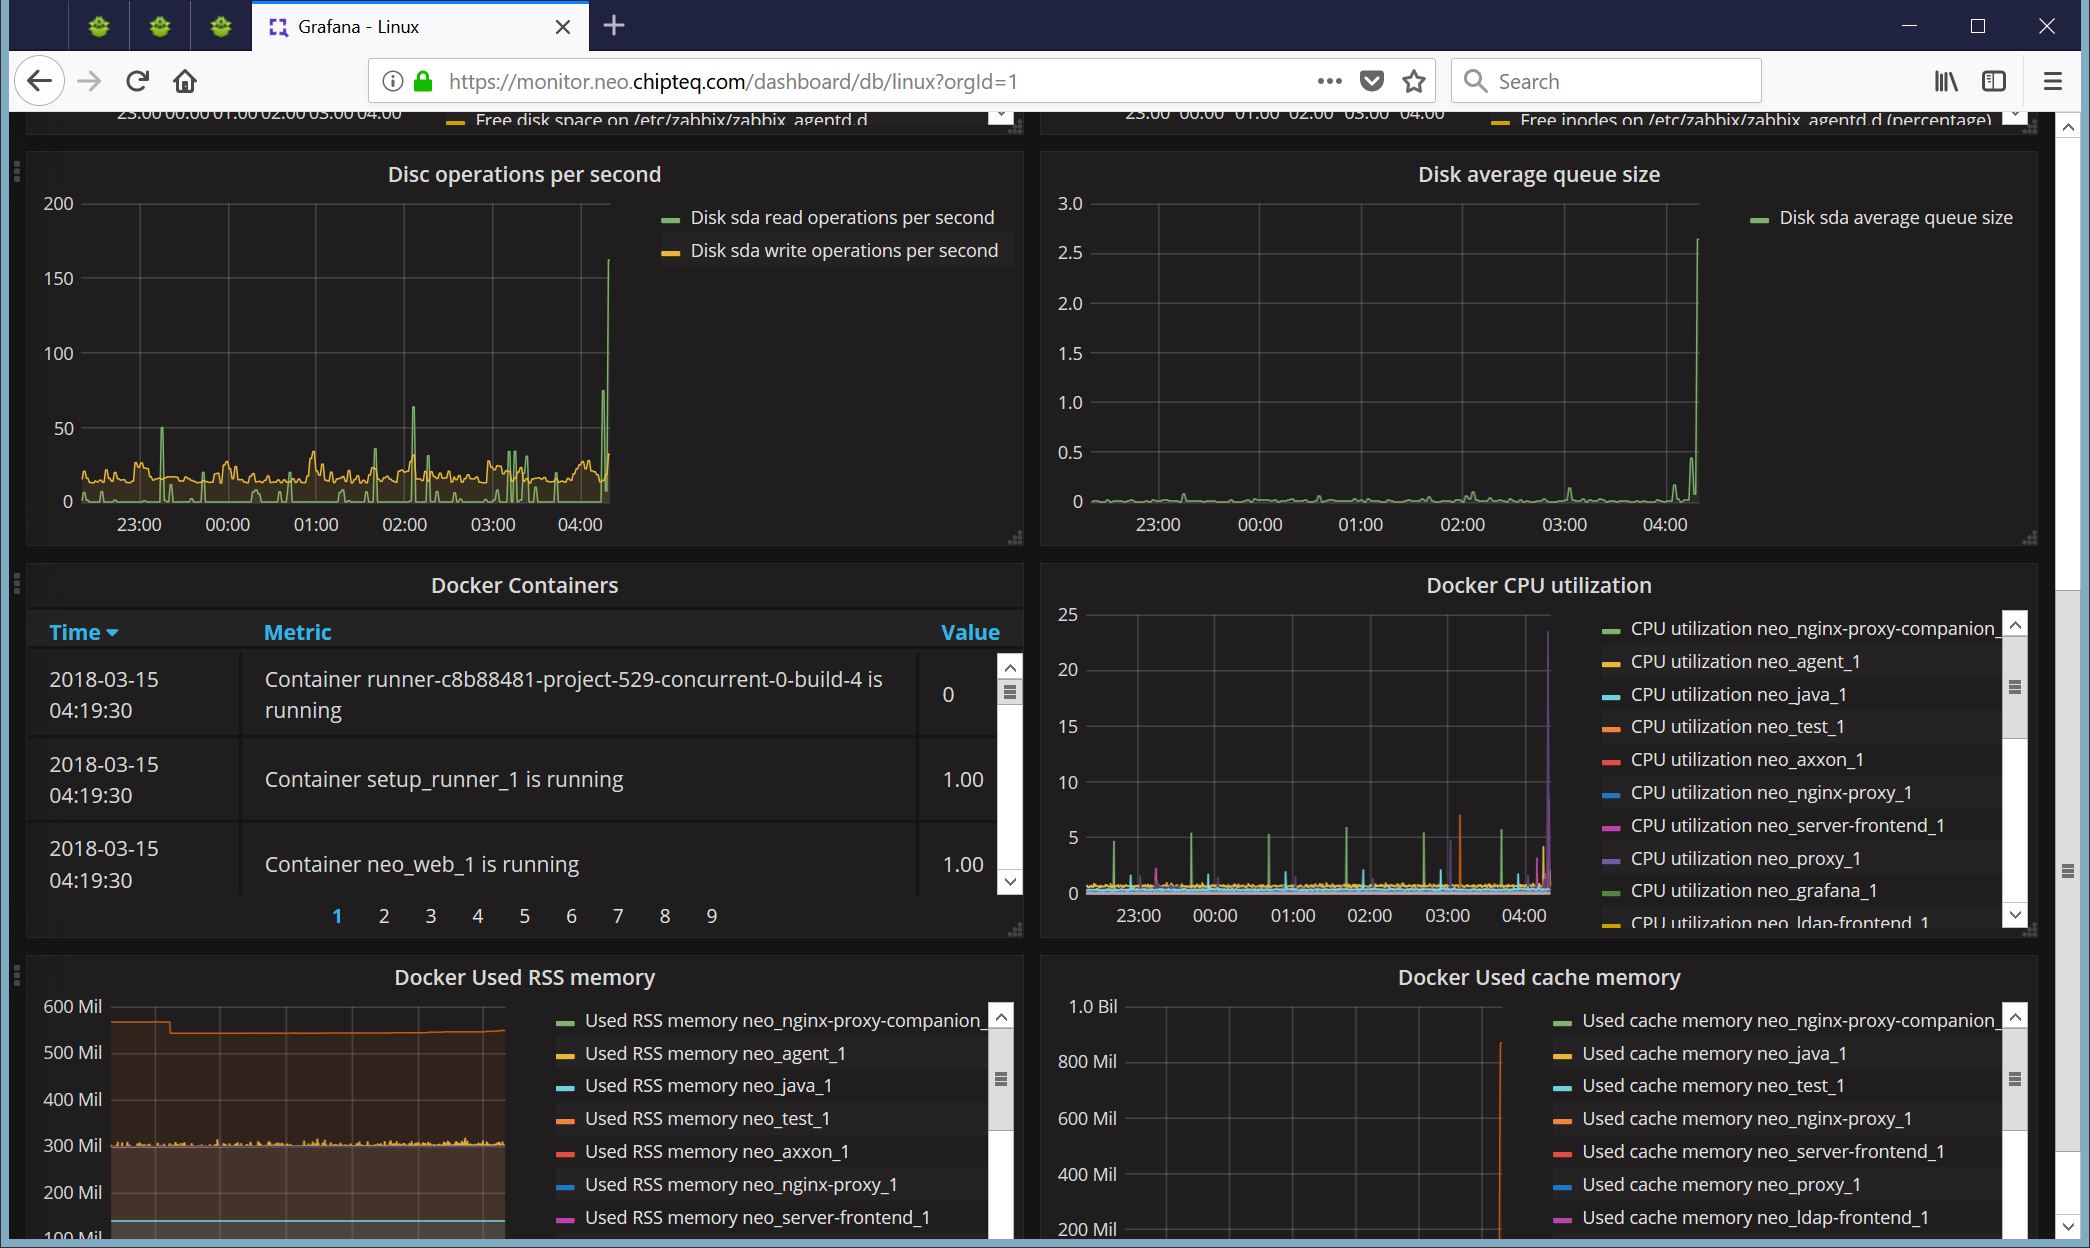Click Docker Containers table scroll-up arrow
This screenshot has width=2090, height=1248.
[1010, 667]
